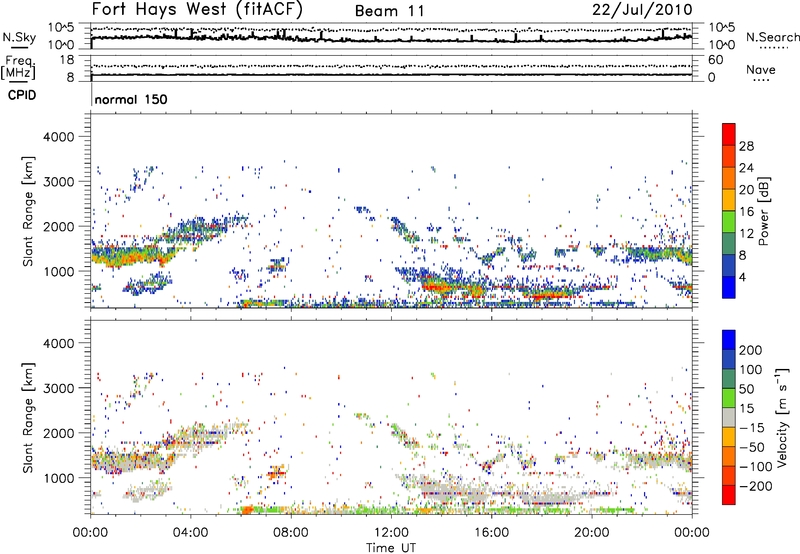Click the "Nave" legend label

(x=761, y=70)
